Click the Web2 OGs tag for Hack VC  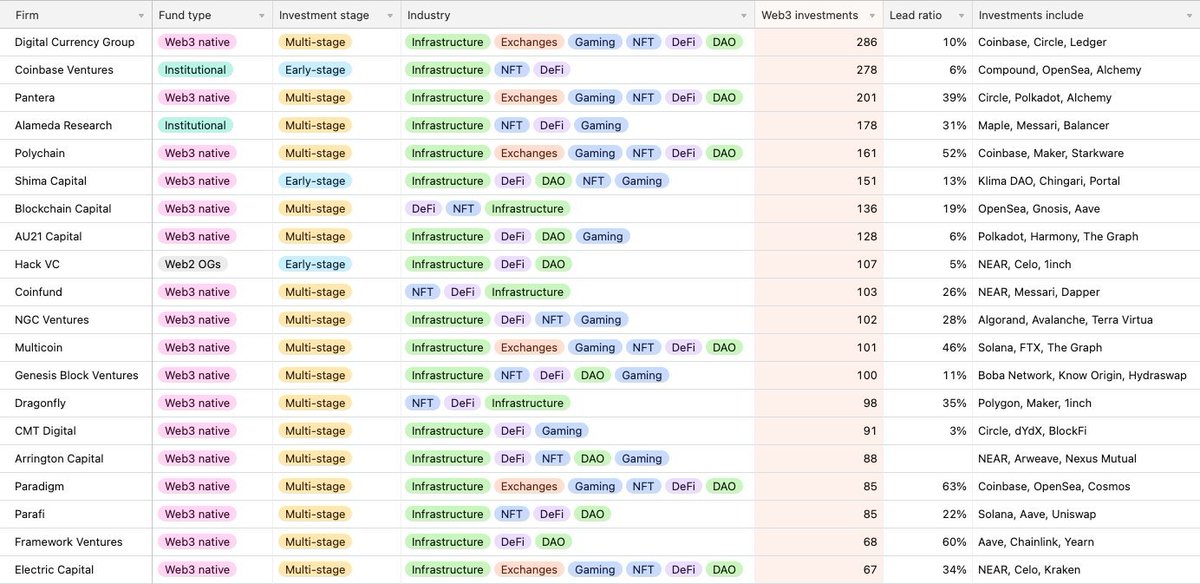click(192, 264)
